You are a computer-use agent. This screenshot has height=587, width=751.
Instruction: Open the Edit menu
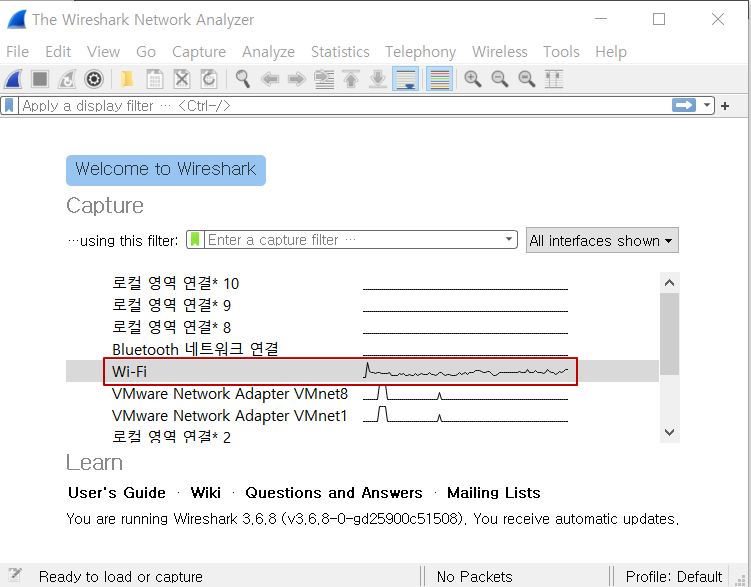point(58,52)
